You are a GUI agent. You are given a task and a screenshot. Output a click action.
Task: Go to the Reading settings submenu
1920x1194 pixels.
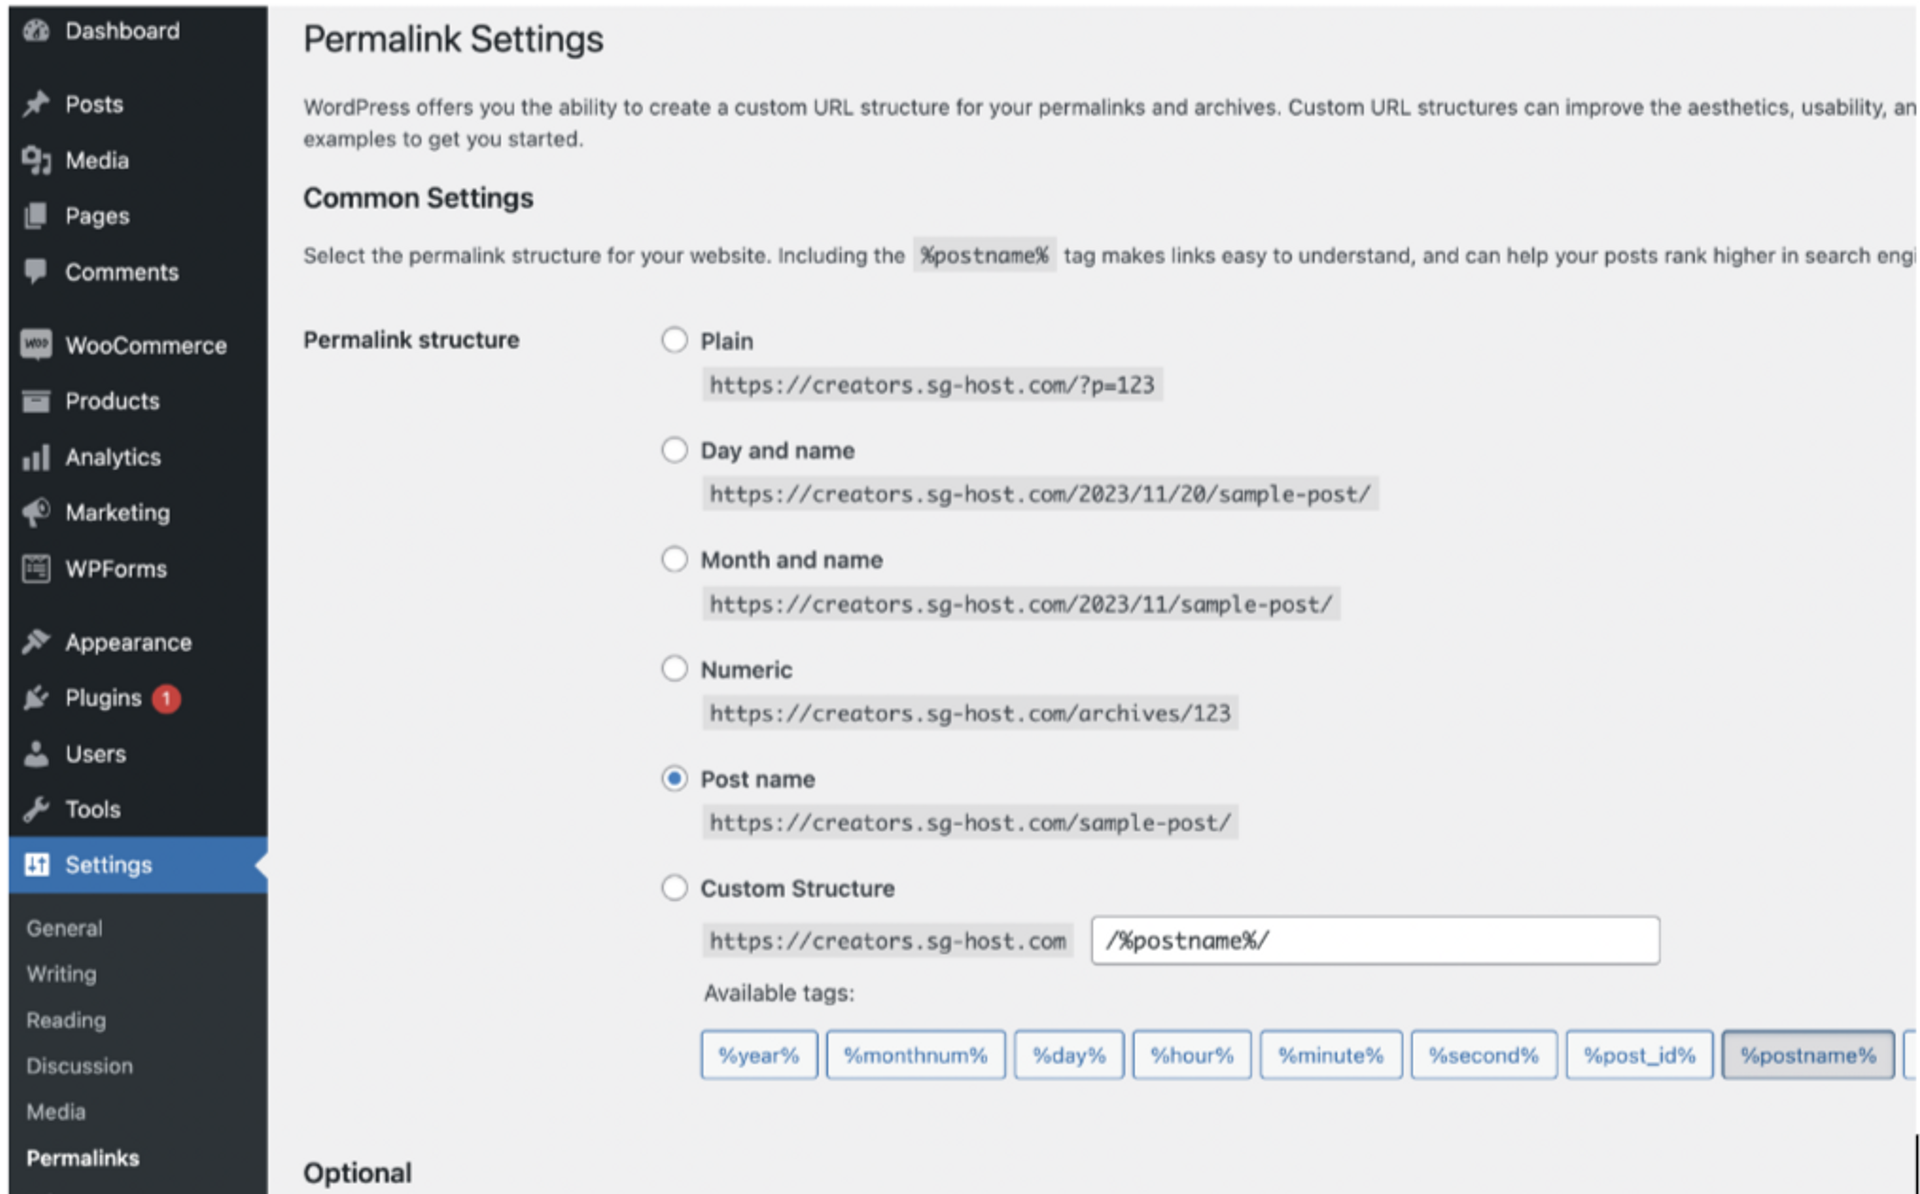[66, 1020]
